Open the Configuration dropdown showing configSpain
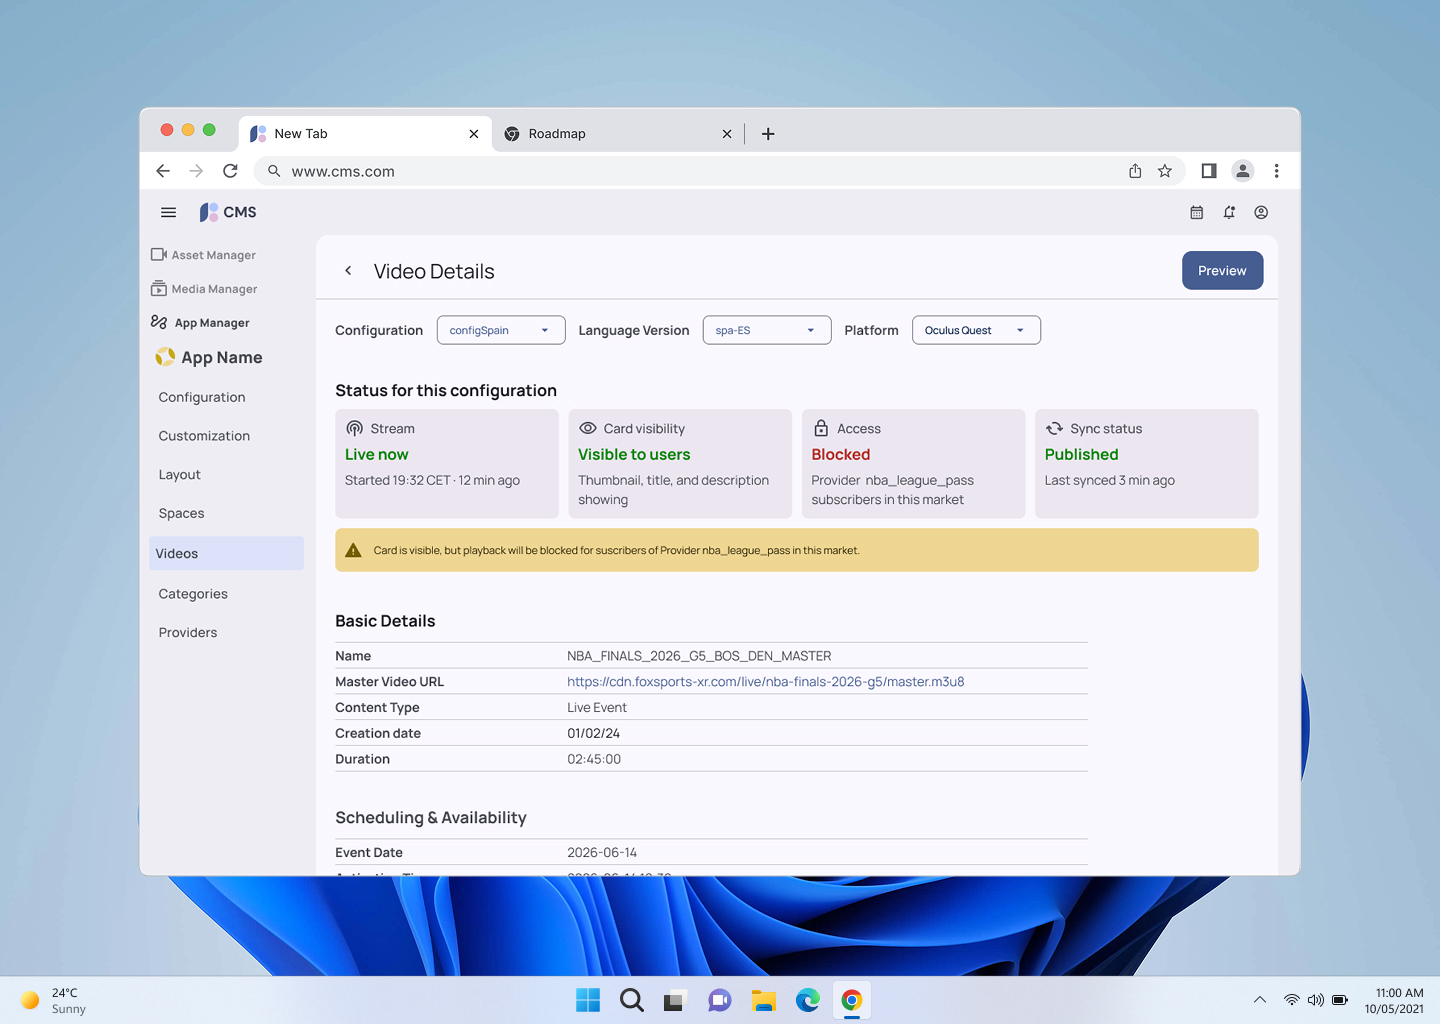The width and height of the screenshot is (1440, 1024). tap(501, 330)
